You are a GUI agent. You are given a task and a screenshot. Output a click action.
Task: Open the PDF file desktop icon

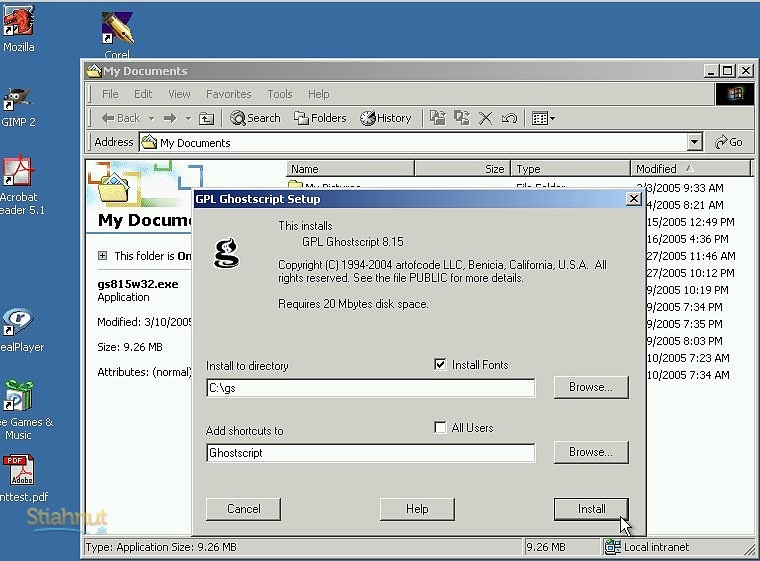[x=22, y=478]
